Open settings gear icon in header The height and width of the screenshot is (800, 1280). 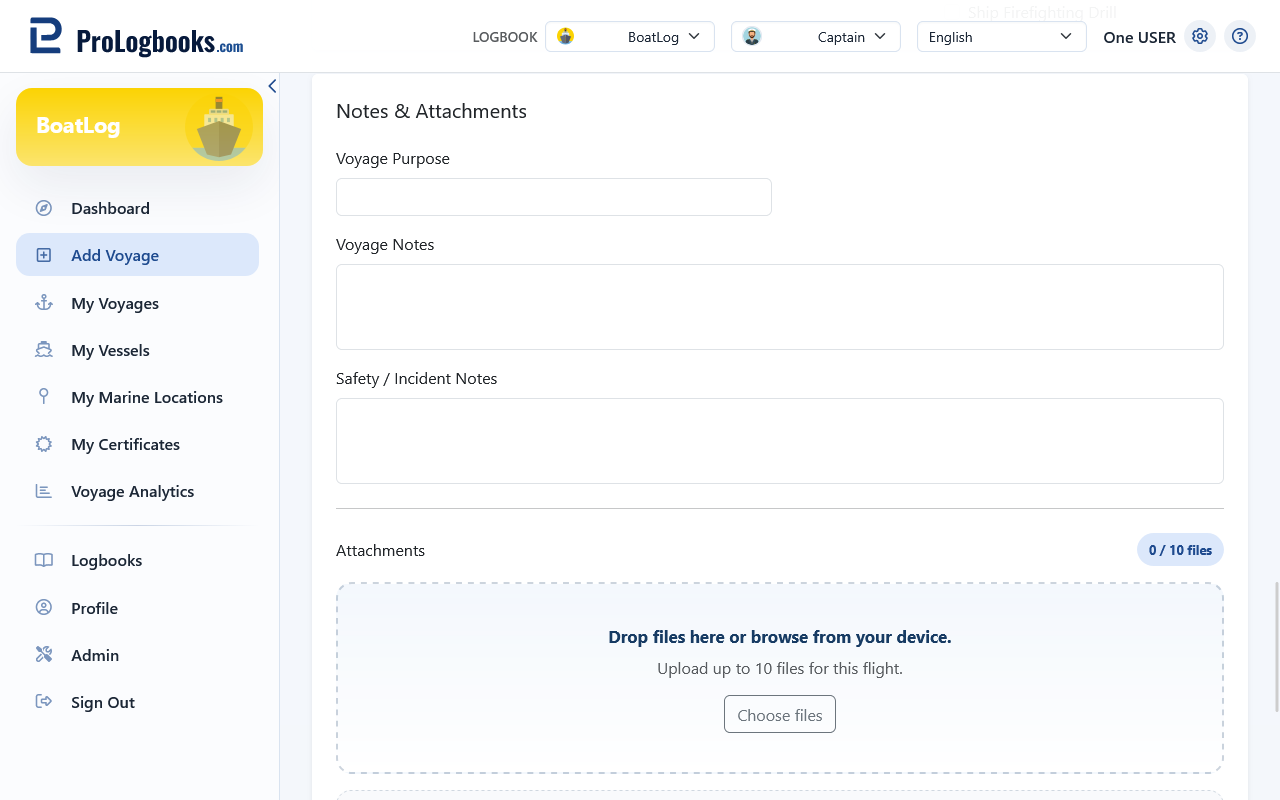coord(1200,36)
